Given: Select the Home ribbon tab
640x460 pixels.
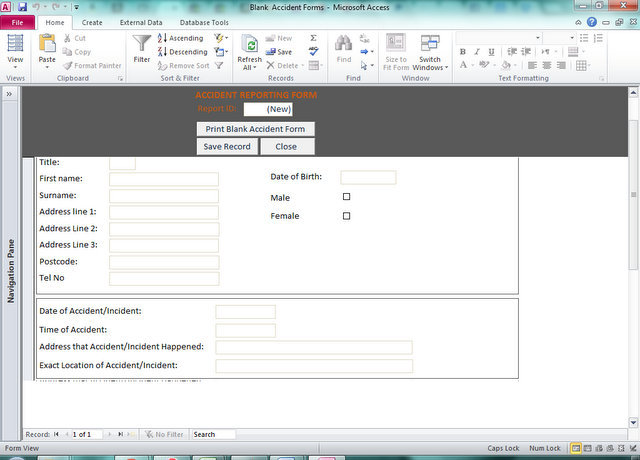Looking at the screenshot, I should pyautogui.click(x=55, y=22).
